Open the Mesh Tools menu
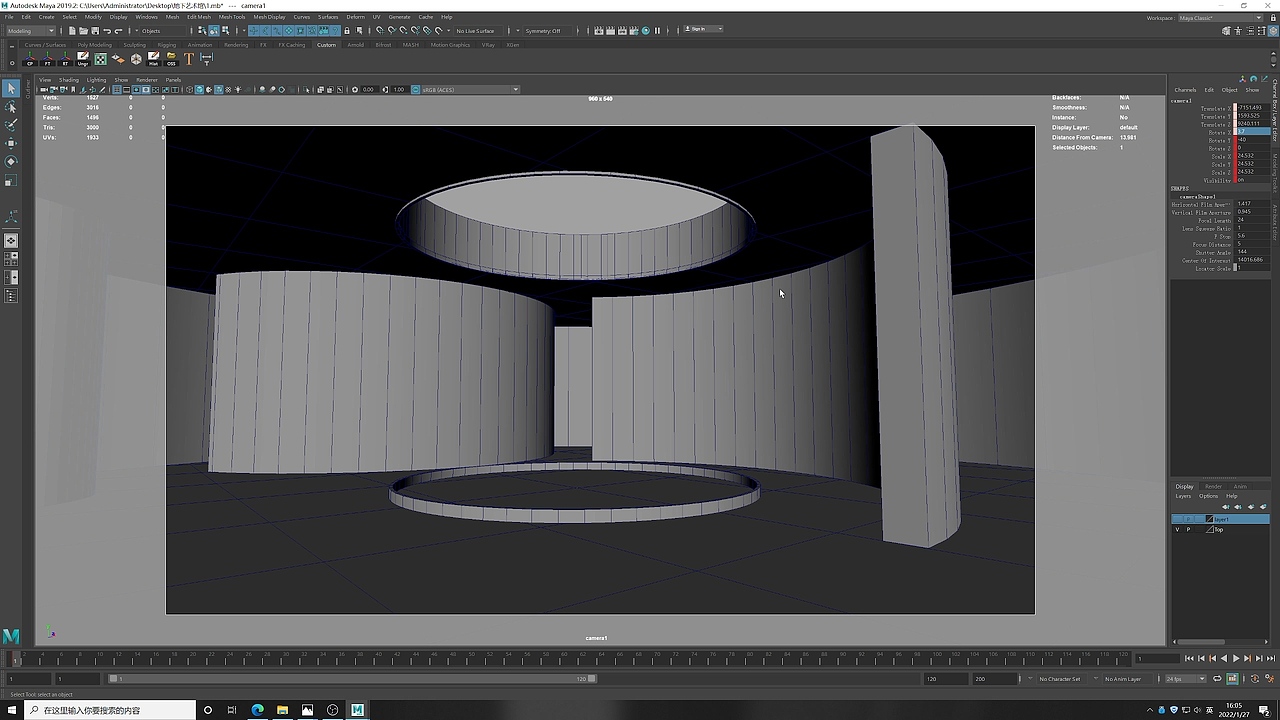The width and height of the screenshot is (1280, 720). [232, 17]
